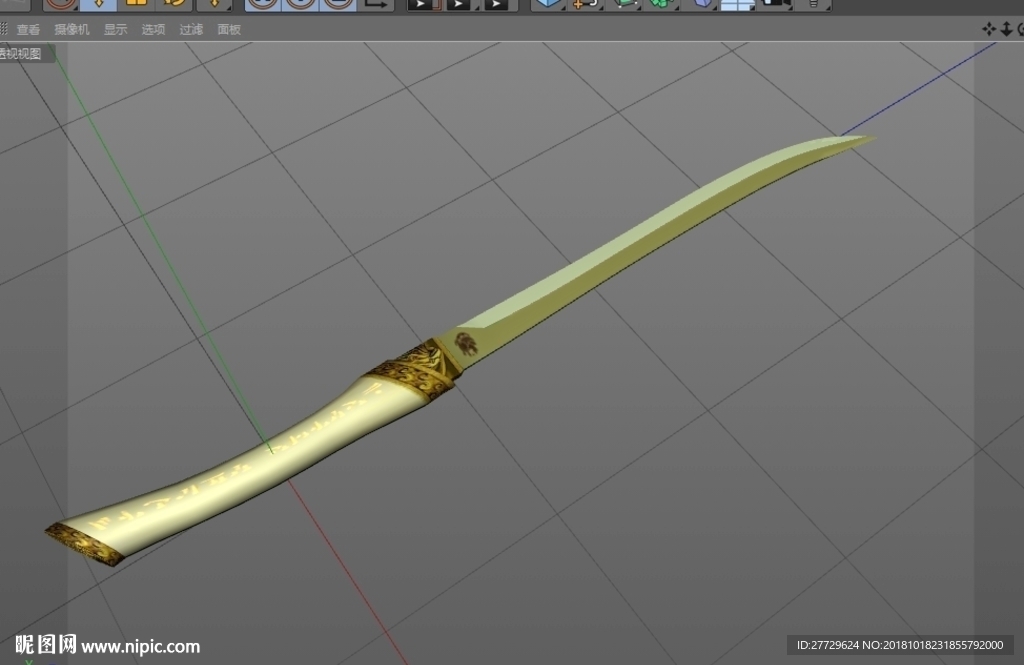This screenshot has width=1024, height=665.
Task: Click the 透视视图 viewport label
Action: [x=21, y=54]
